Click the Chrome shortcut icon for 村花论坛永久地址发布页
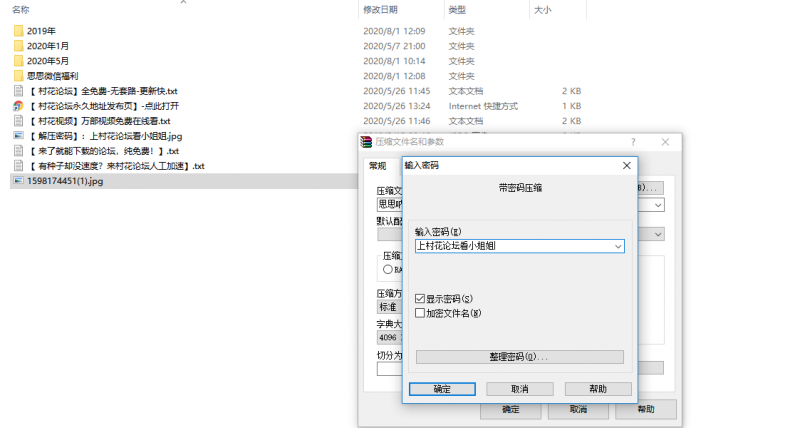This screenshot has width=800, height=428. 19,106
